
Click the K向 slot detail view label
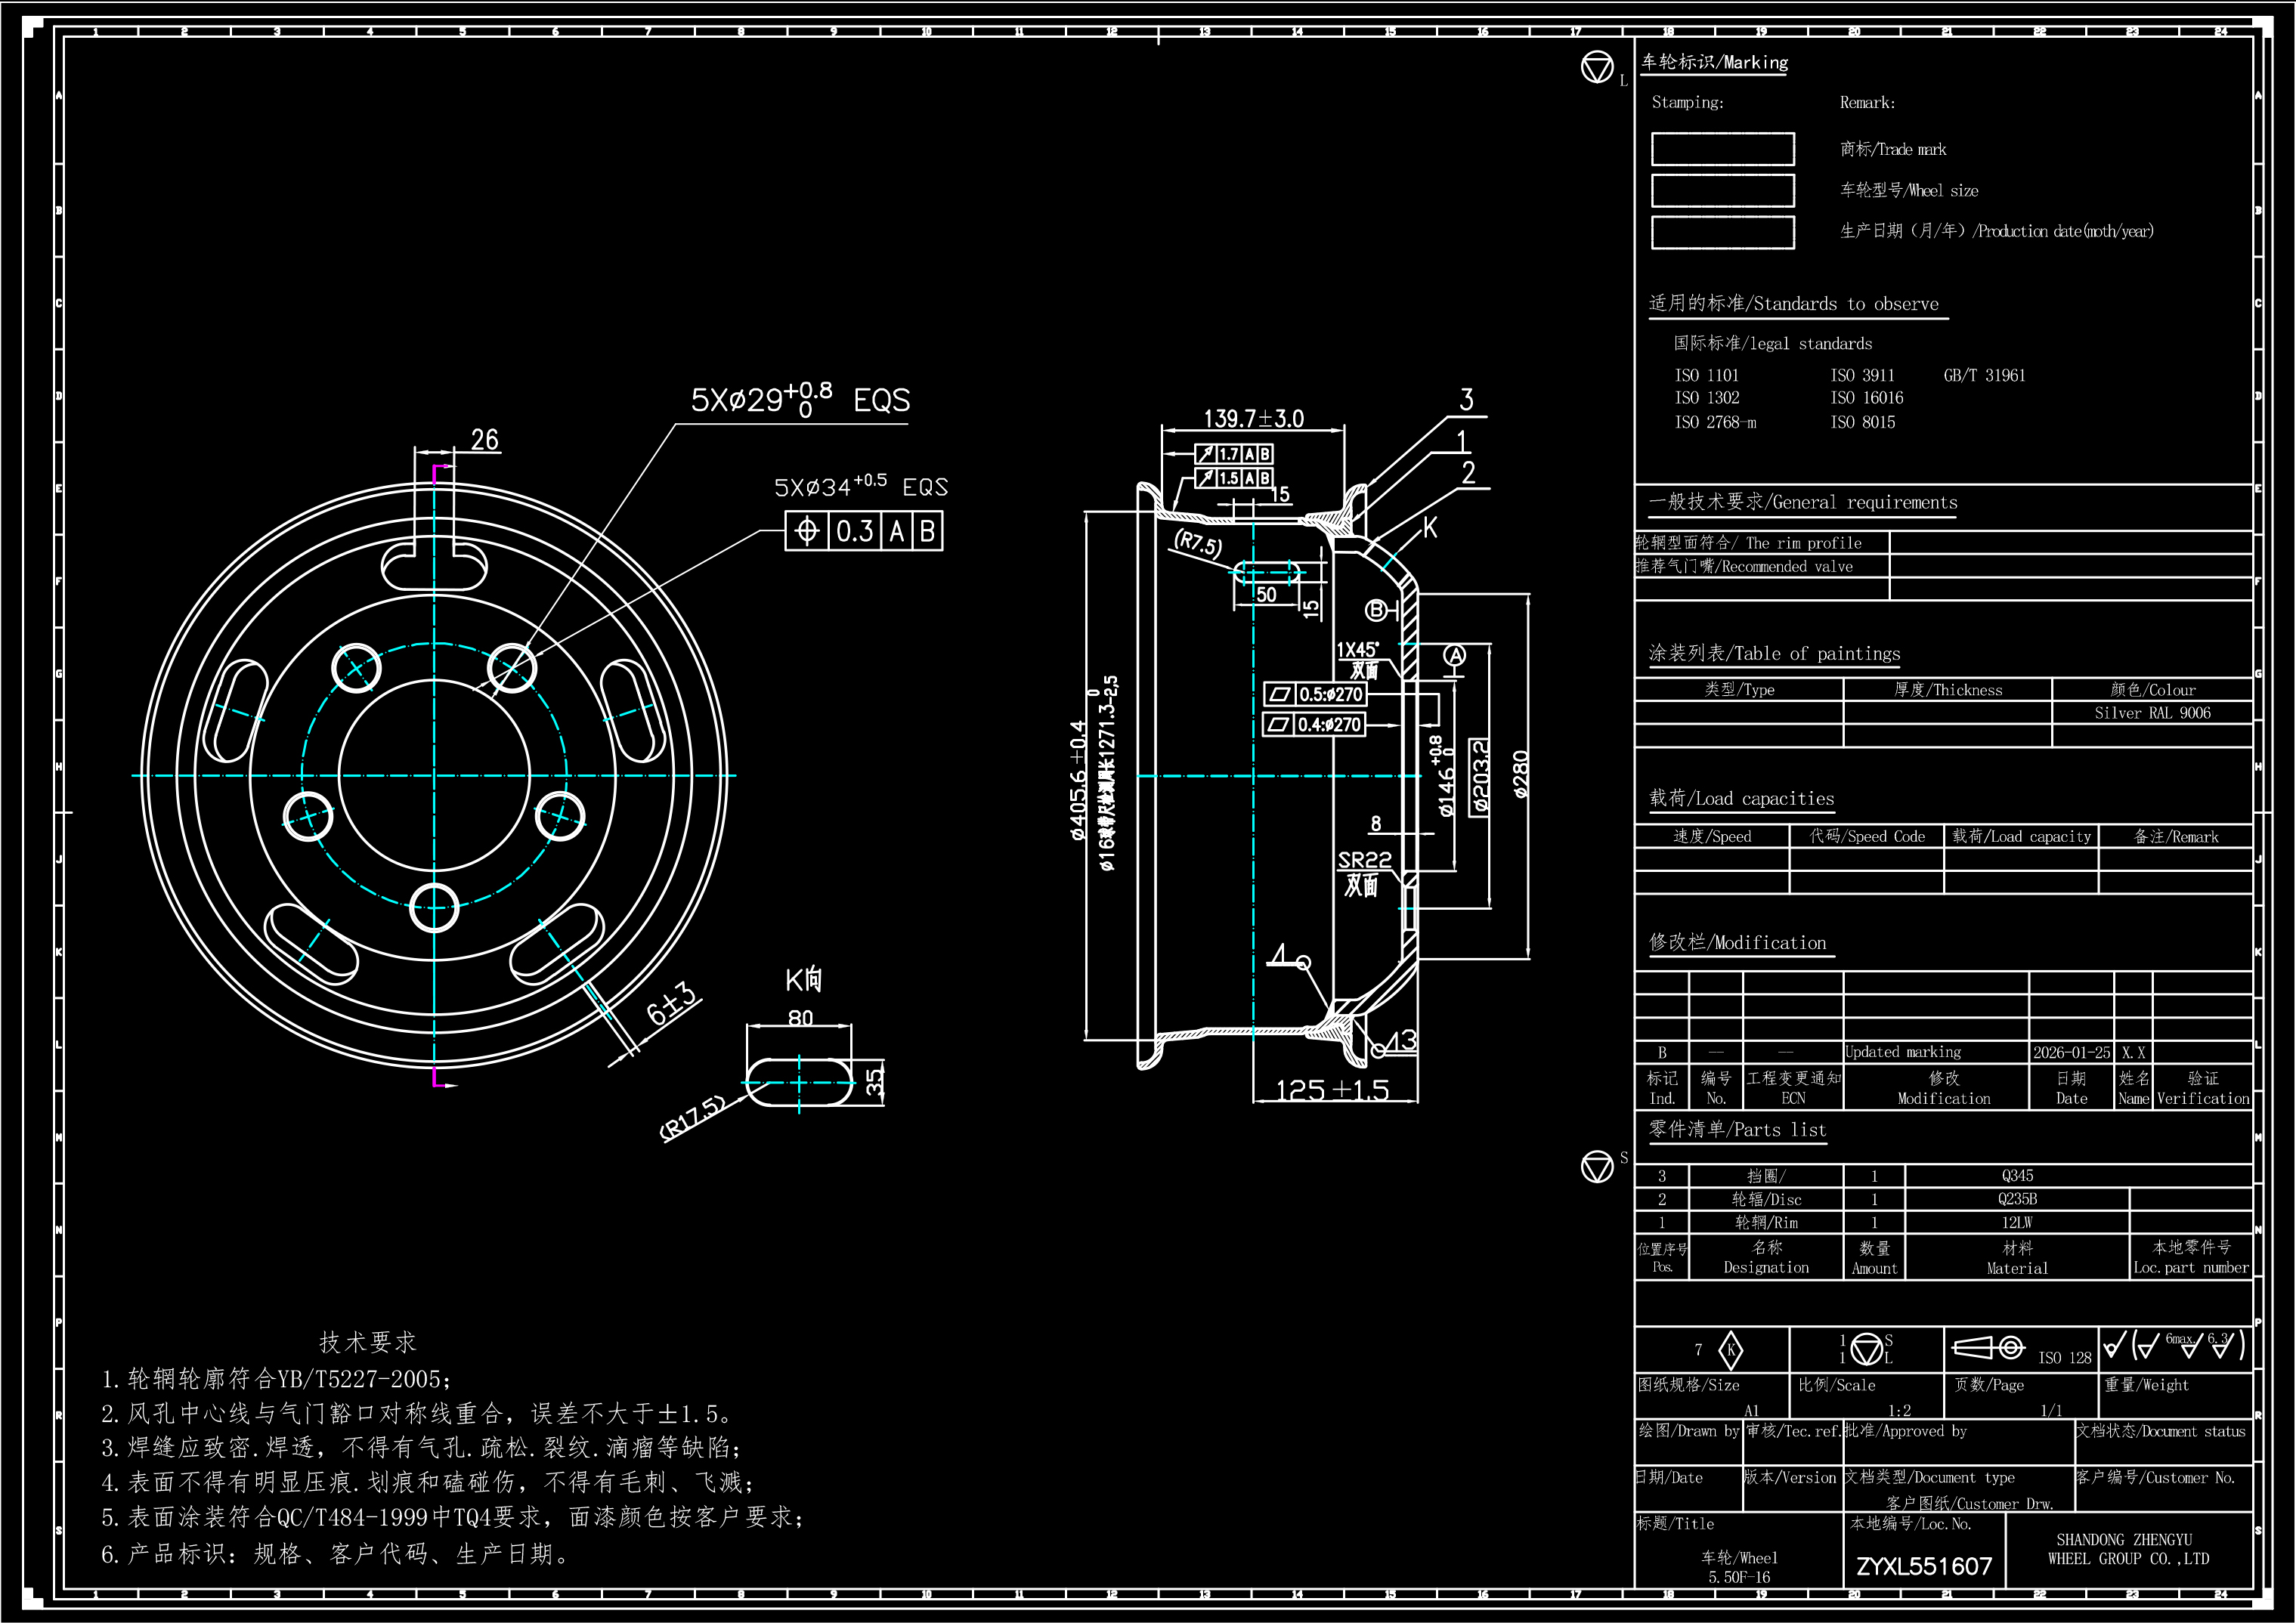point(803,980)
